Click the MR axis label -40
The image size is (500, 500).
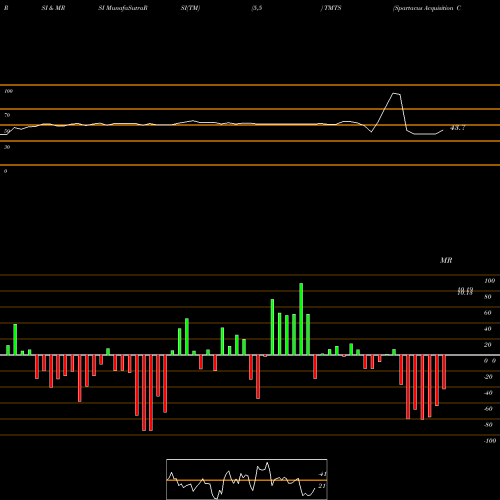pos(488,393)
